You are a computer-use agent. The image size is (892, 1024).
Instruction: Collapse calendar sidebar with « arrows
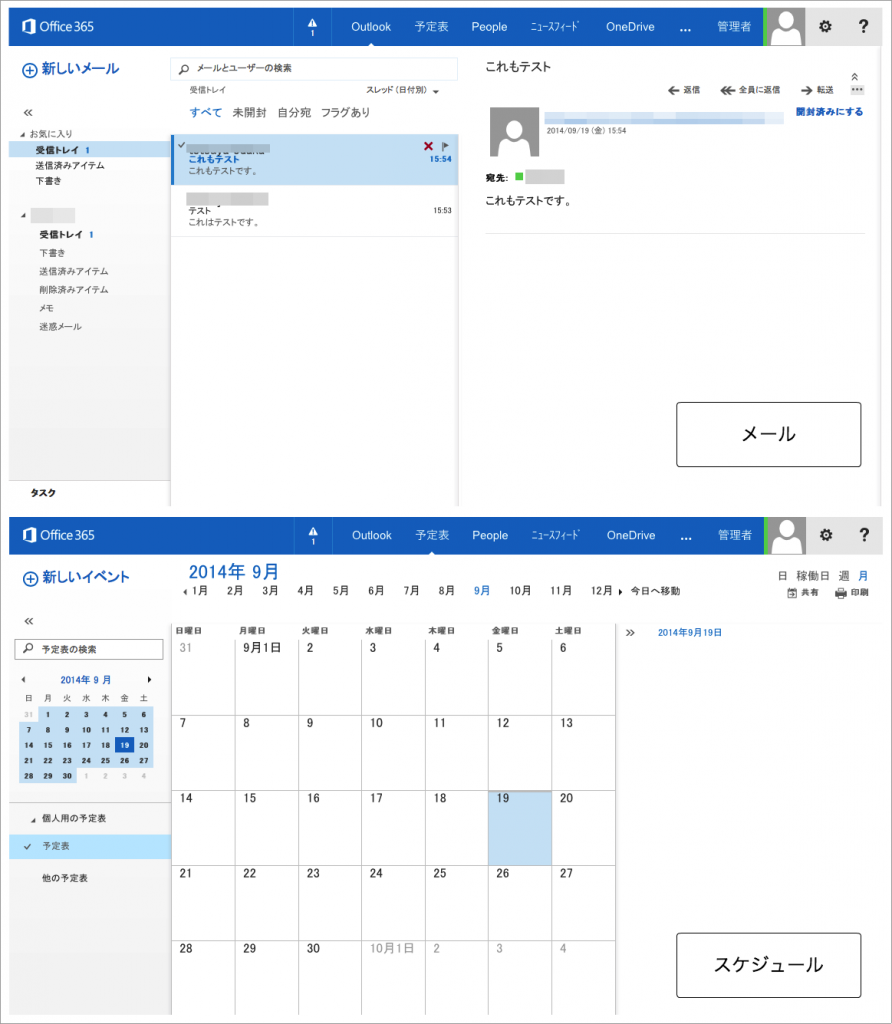pyautogui.click(x=28, y=621)
